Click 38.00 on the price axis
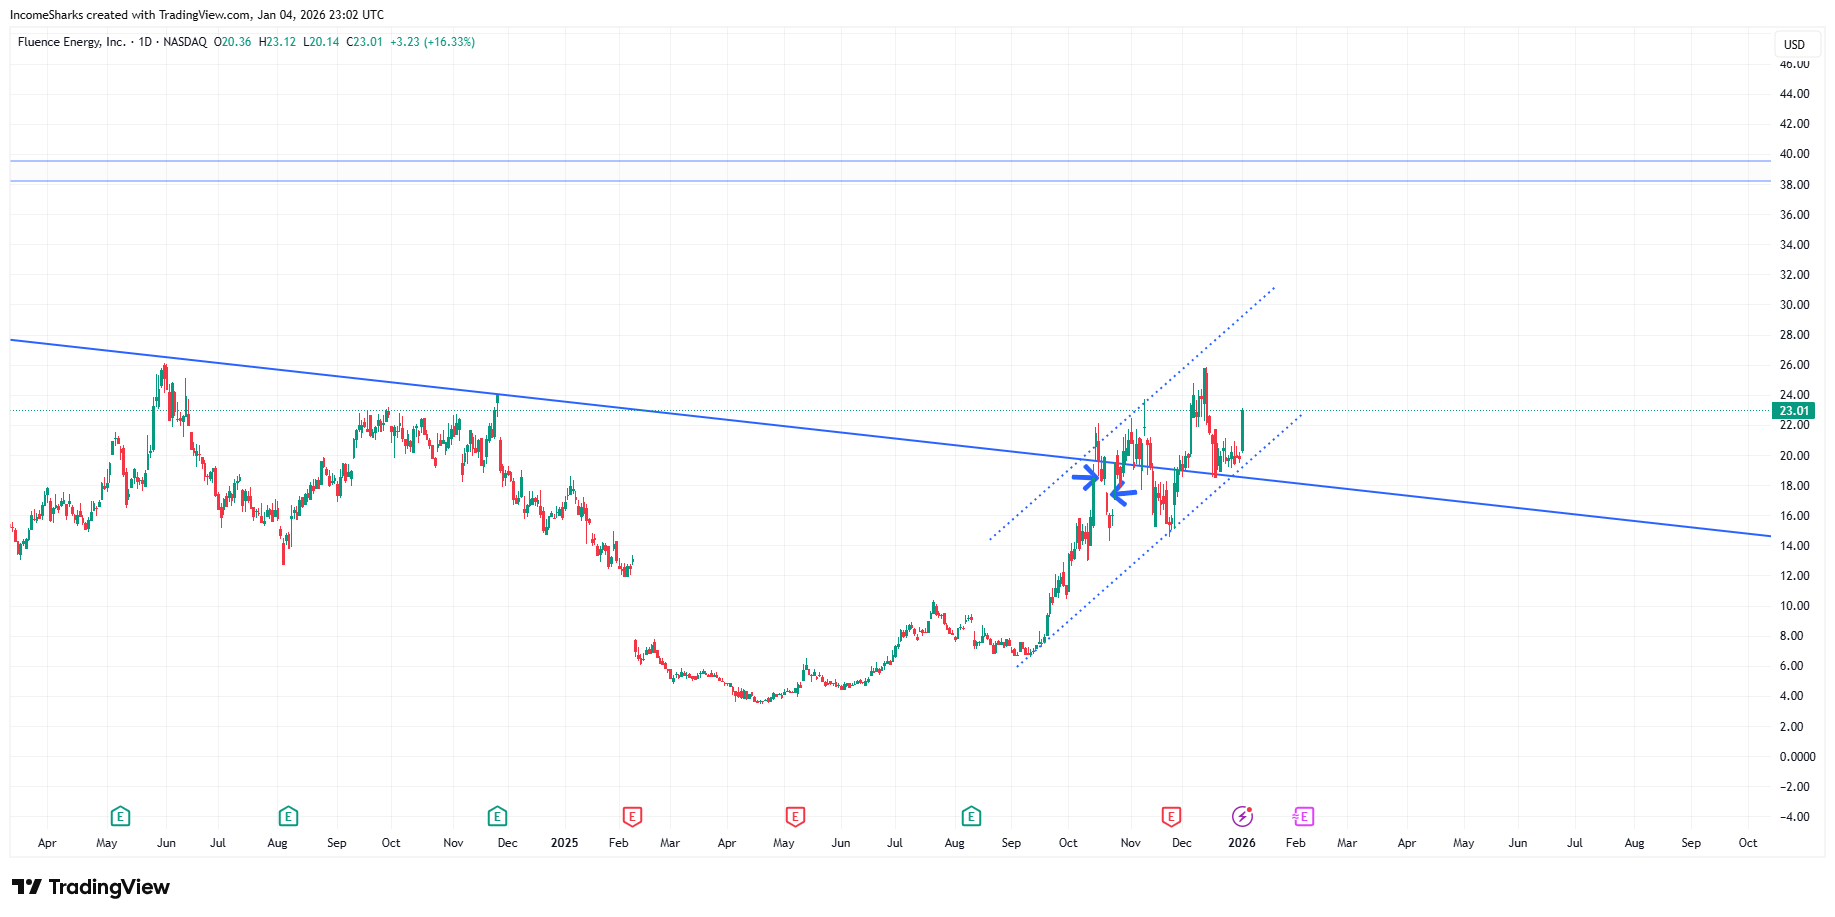Screen dimensions: 1835x917 1795,185
